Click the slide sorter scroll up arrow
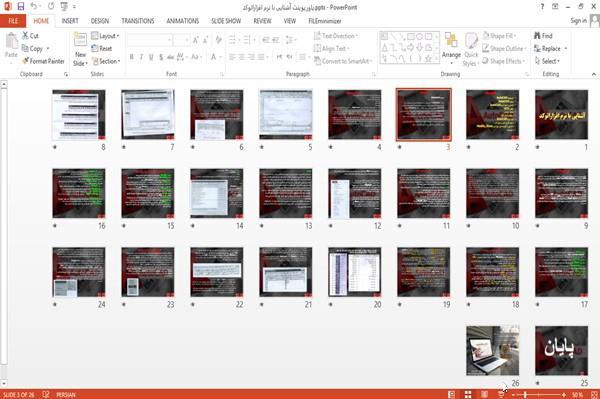 click(x=4, y=84)
